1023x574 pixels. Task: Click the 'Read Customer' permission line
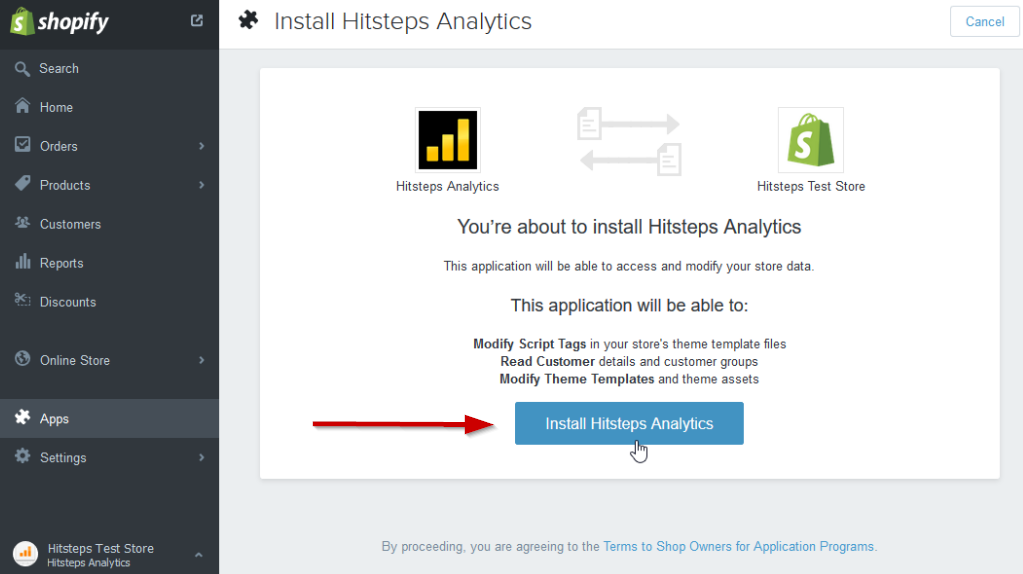click(629, 361)
